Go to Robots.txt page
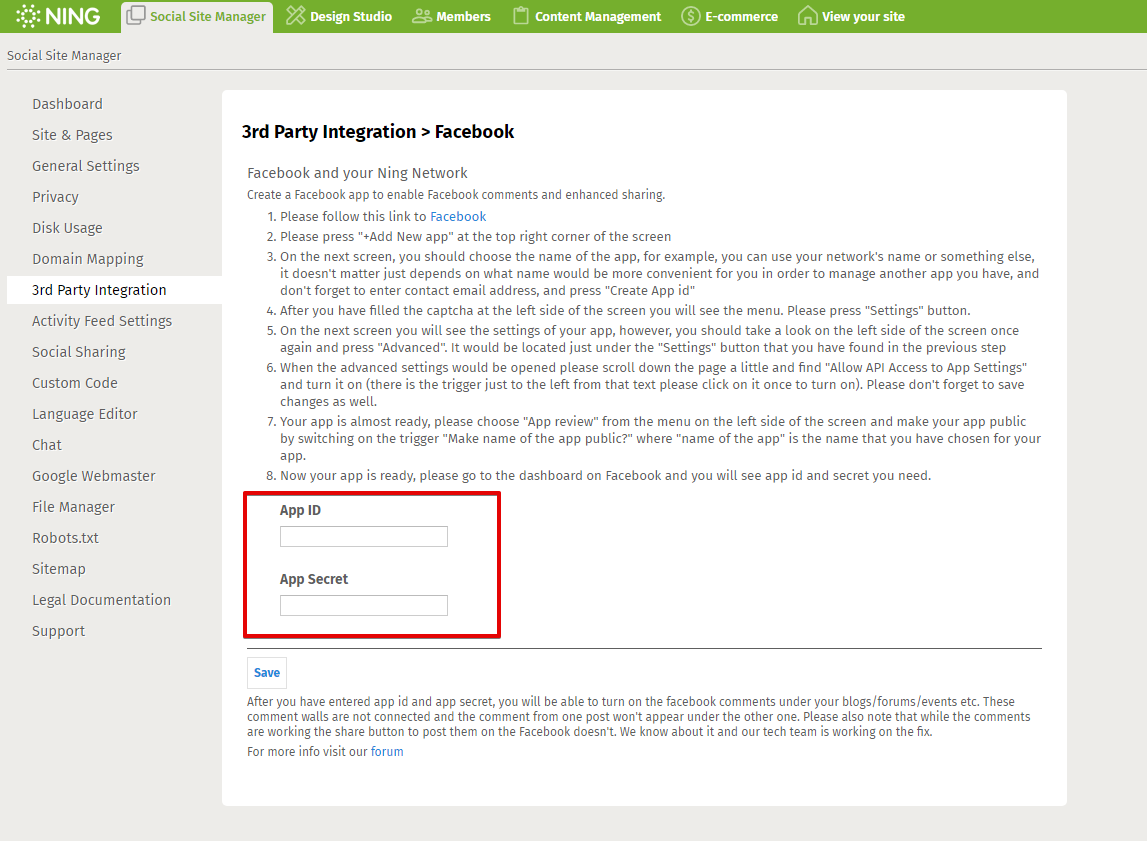Viewport: 1147px width, 841px height. pos(65,538)
